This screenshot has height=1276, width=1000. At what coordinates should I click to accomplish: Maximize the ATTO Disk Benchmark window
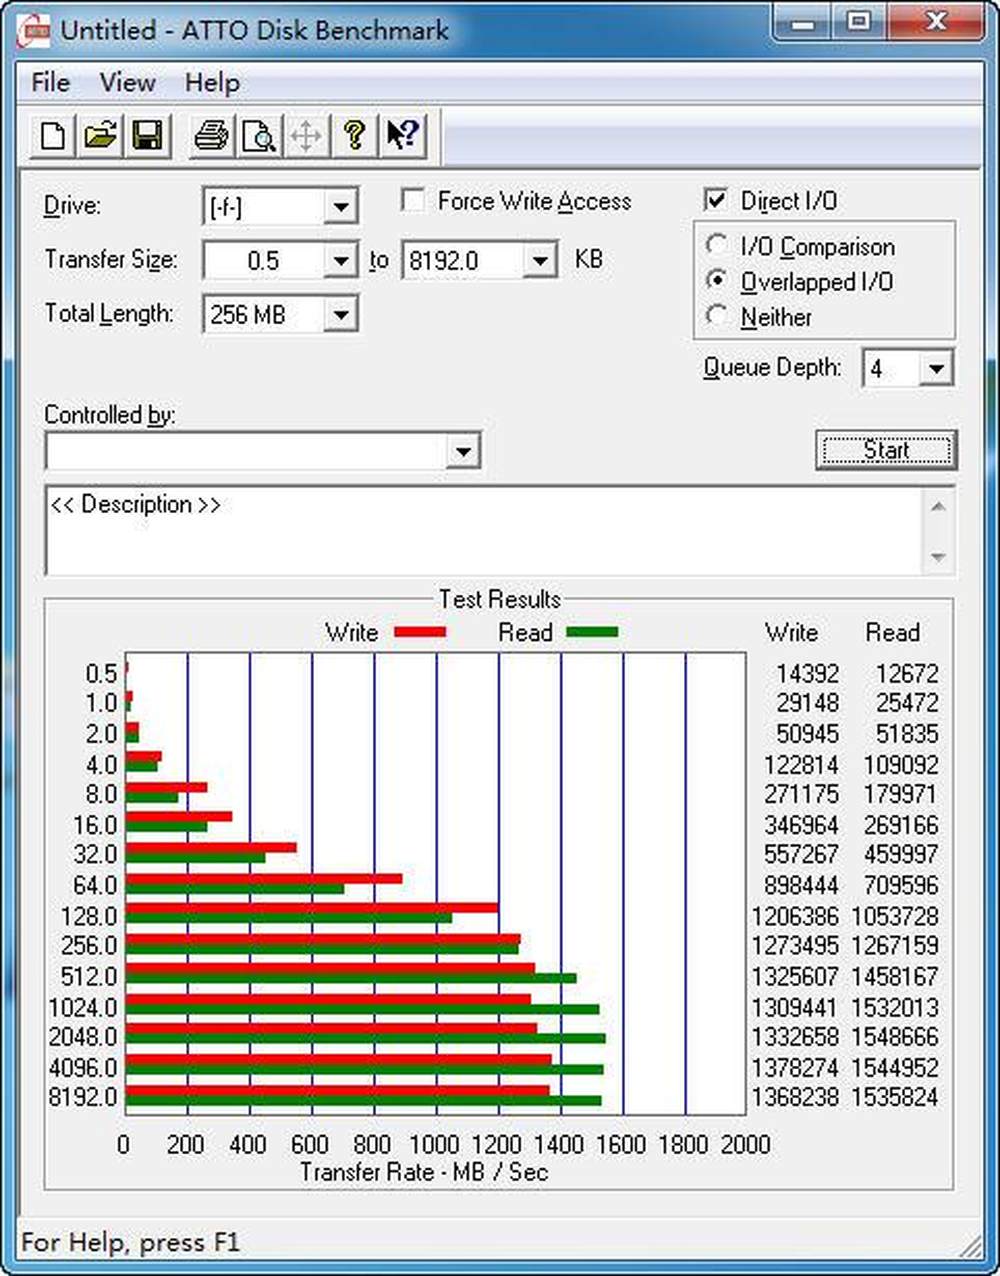tap(859, 24)
